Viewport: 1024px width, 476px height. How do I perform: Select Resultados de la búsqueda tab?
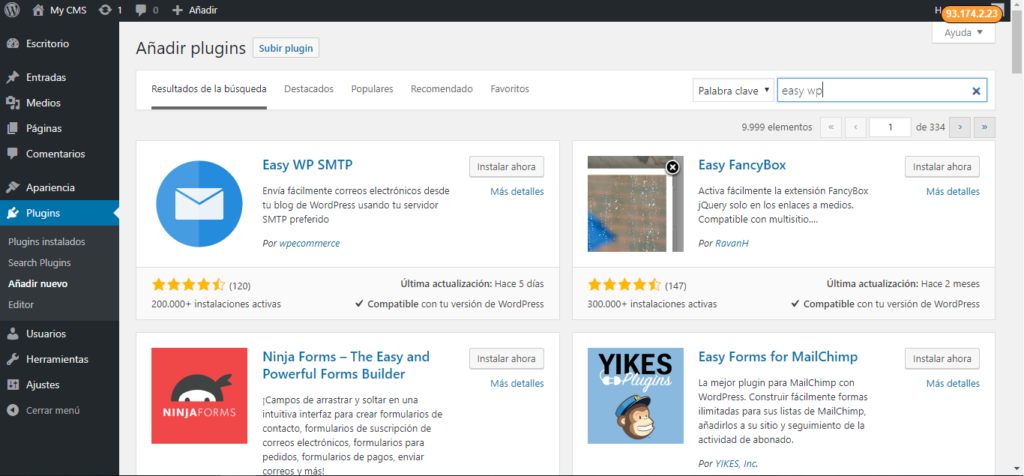[x=209, y=89]
